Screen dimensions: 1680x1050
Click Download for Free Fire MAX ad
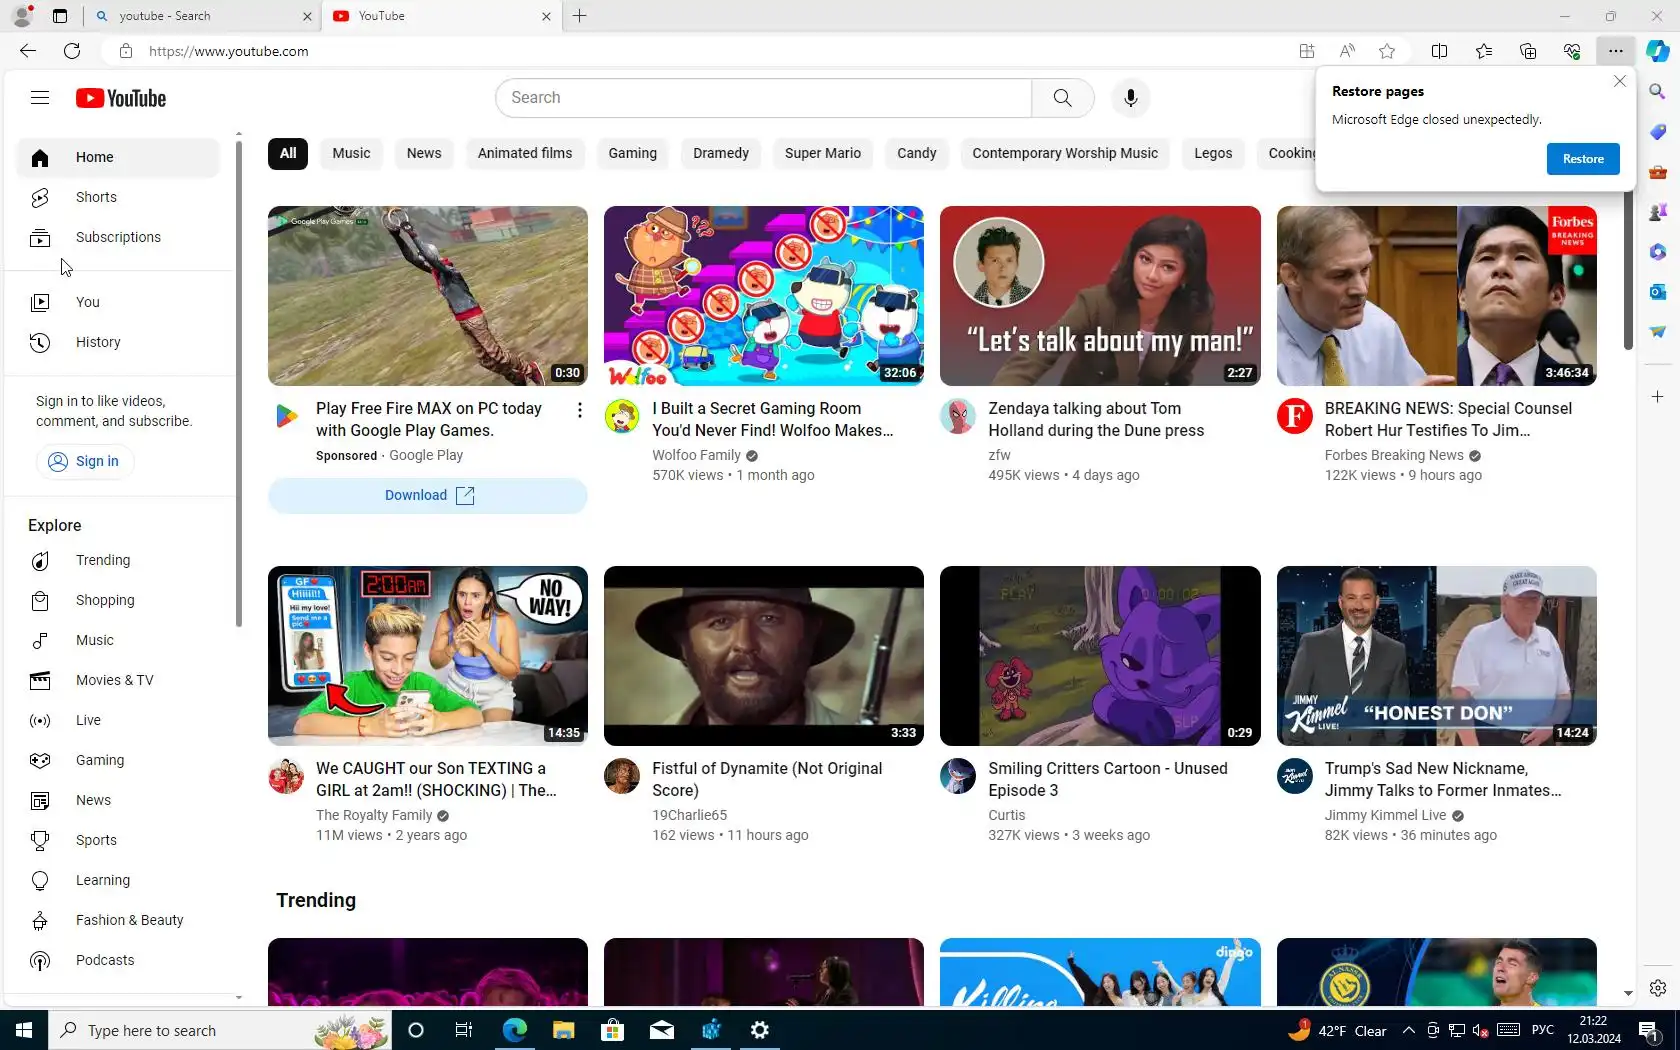pyautogui.click(x=428, y=496)
